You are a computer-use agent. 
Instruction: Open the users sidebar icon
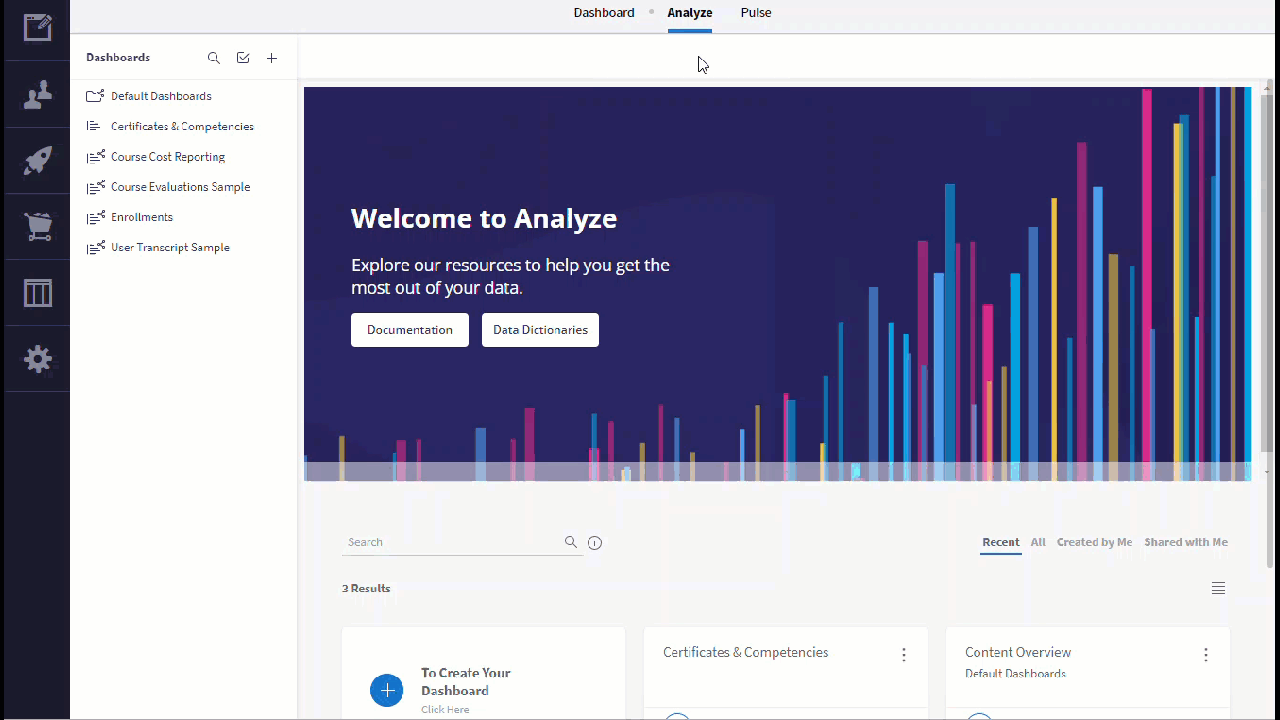(37, 95)
